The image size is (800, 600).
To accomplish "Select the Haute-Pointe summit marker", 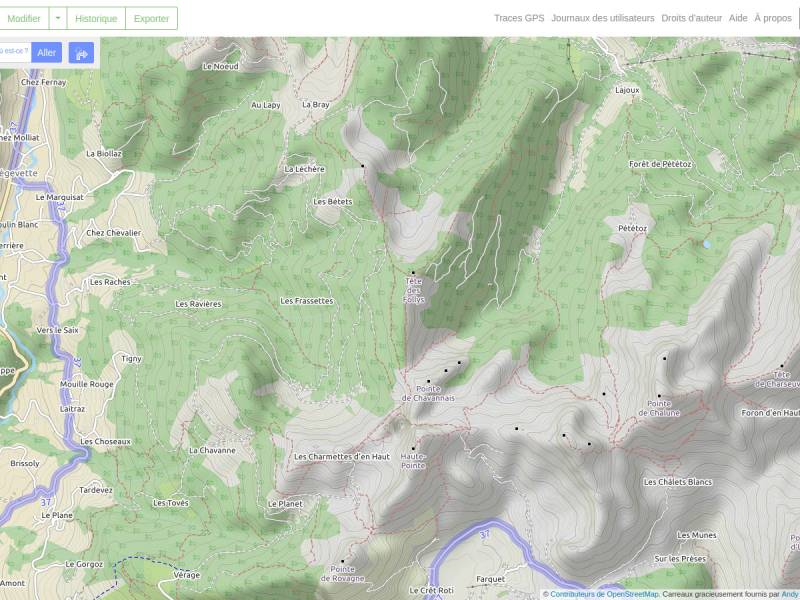I will (x=413, y=449).
